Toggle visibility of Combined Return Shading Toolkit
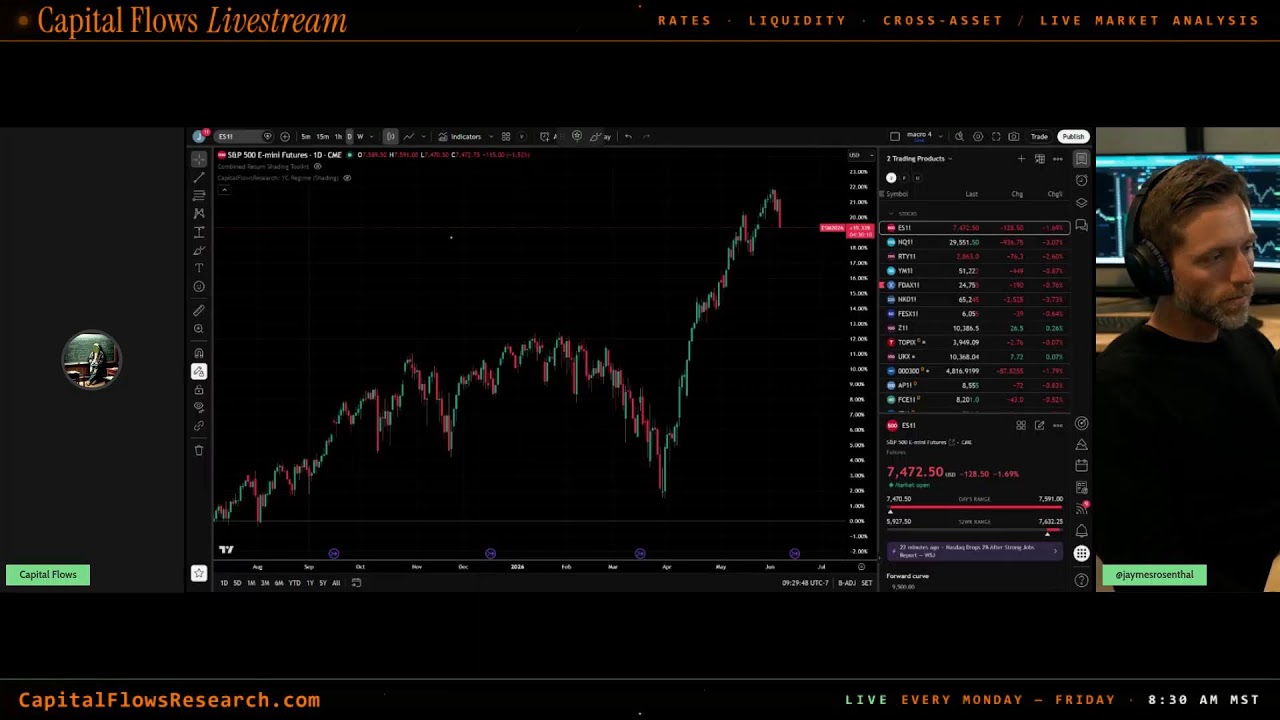Image resolution: width=1280 pixels, height=720 pixels. [318, 166]
